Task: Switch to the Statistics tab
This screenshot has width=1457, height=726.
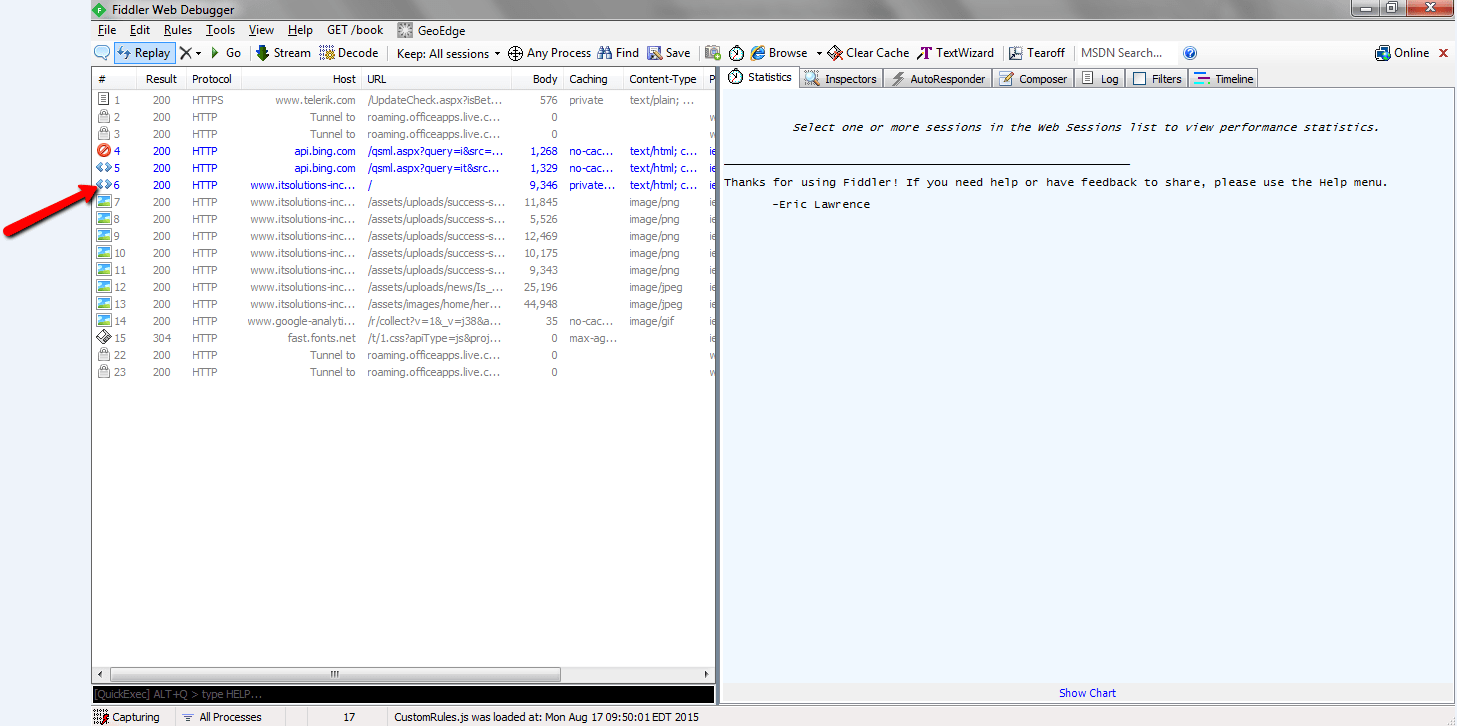Action: (x=760, y=77)
